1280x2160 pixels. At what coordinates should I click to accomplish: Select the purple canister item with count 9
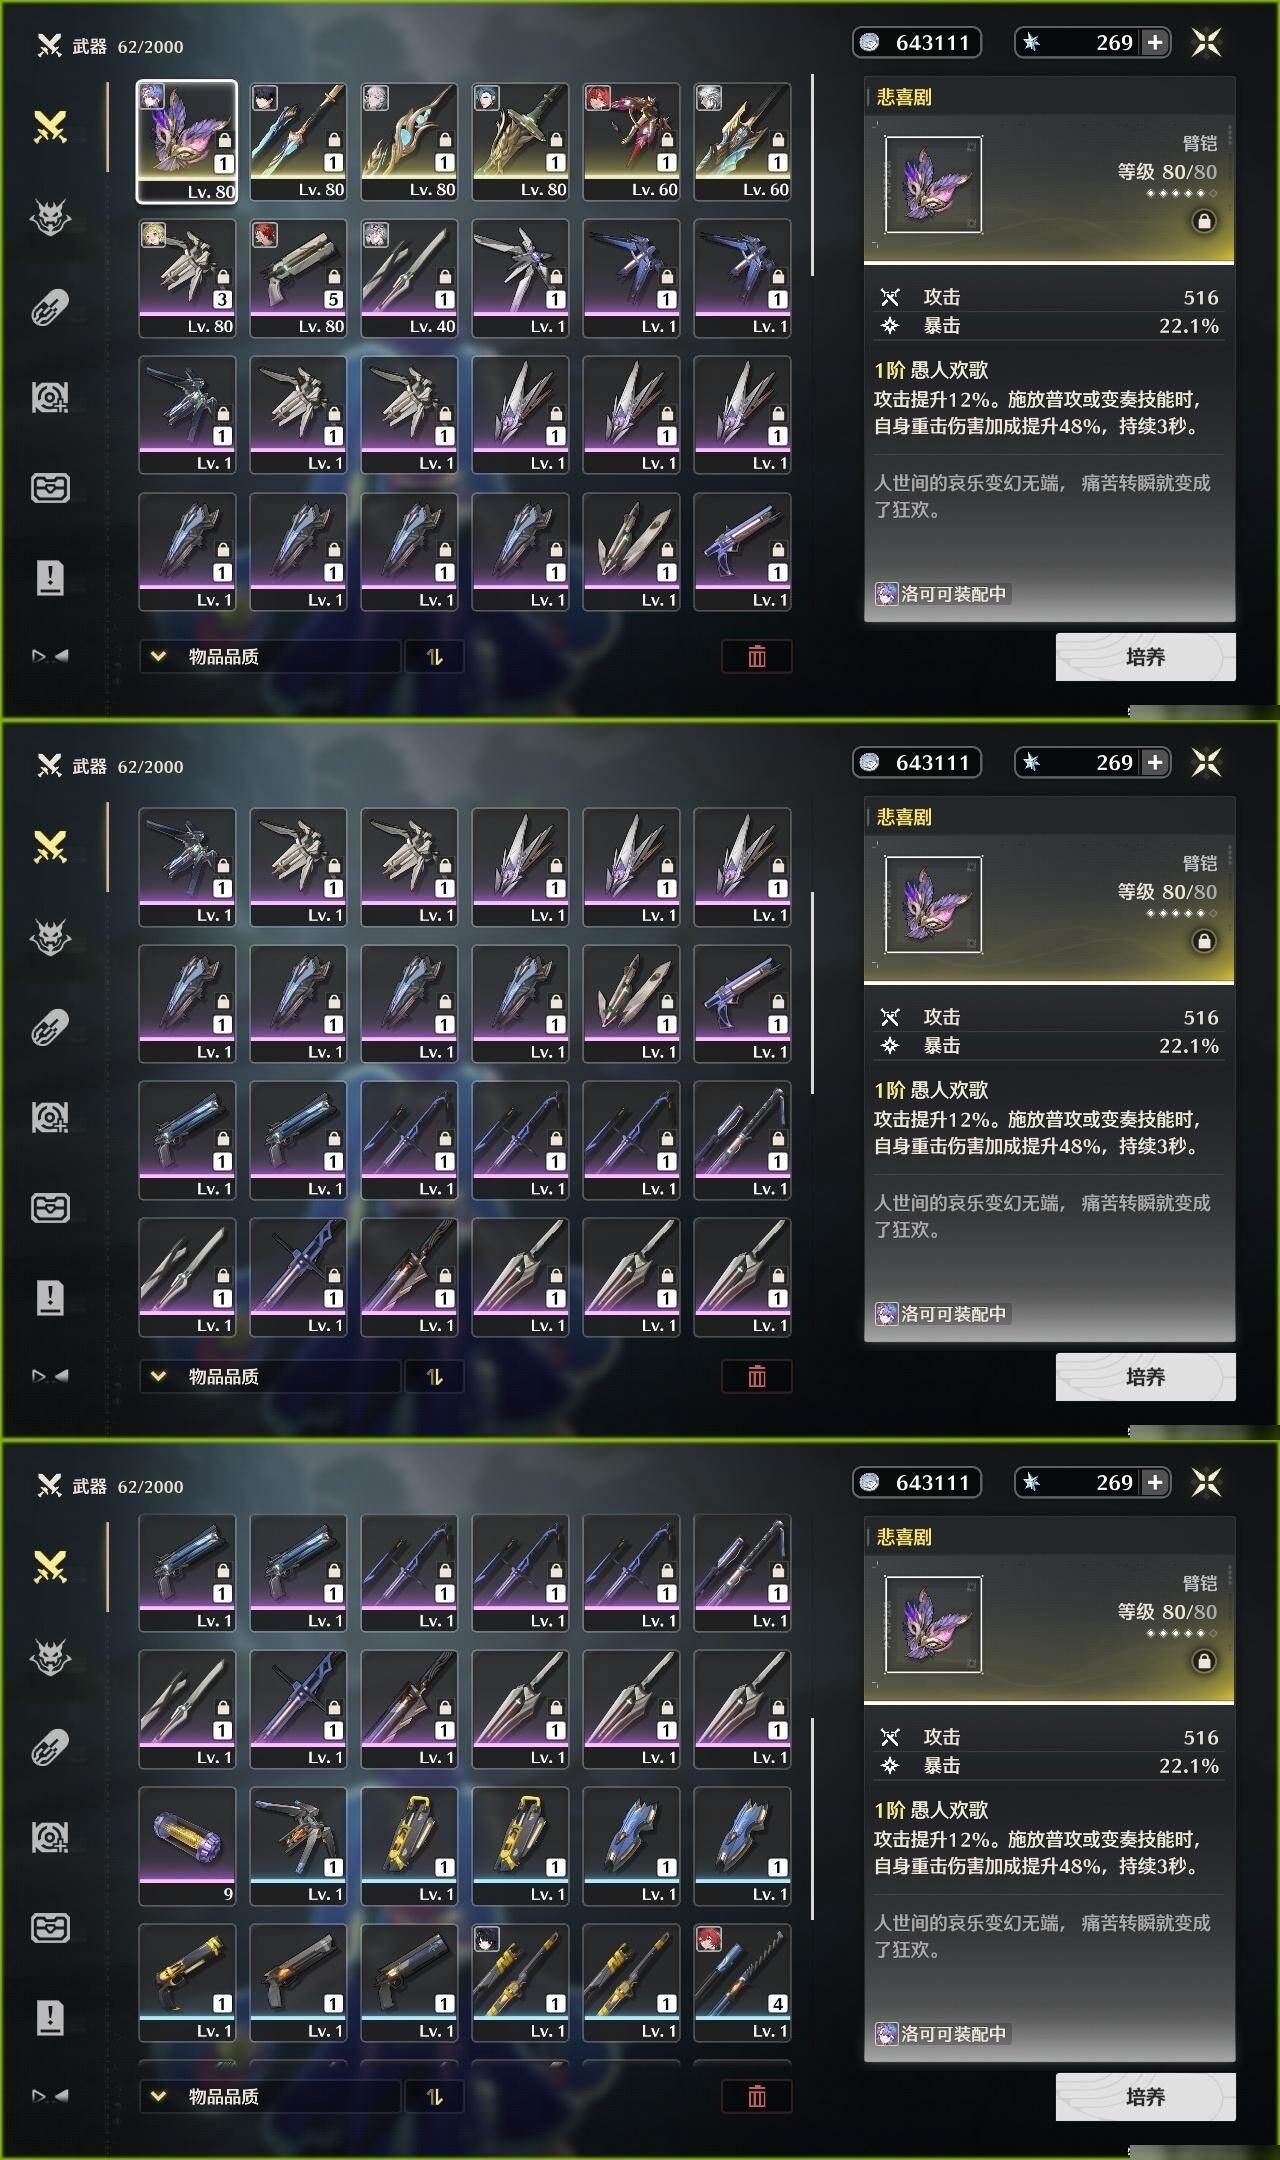click(x=187, y=1846)
